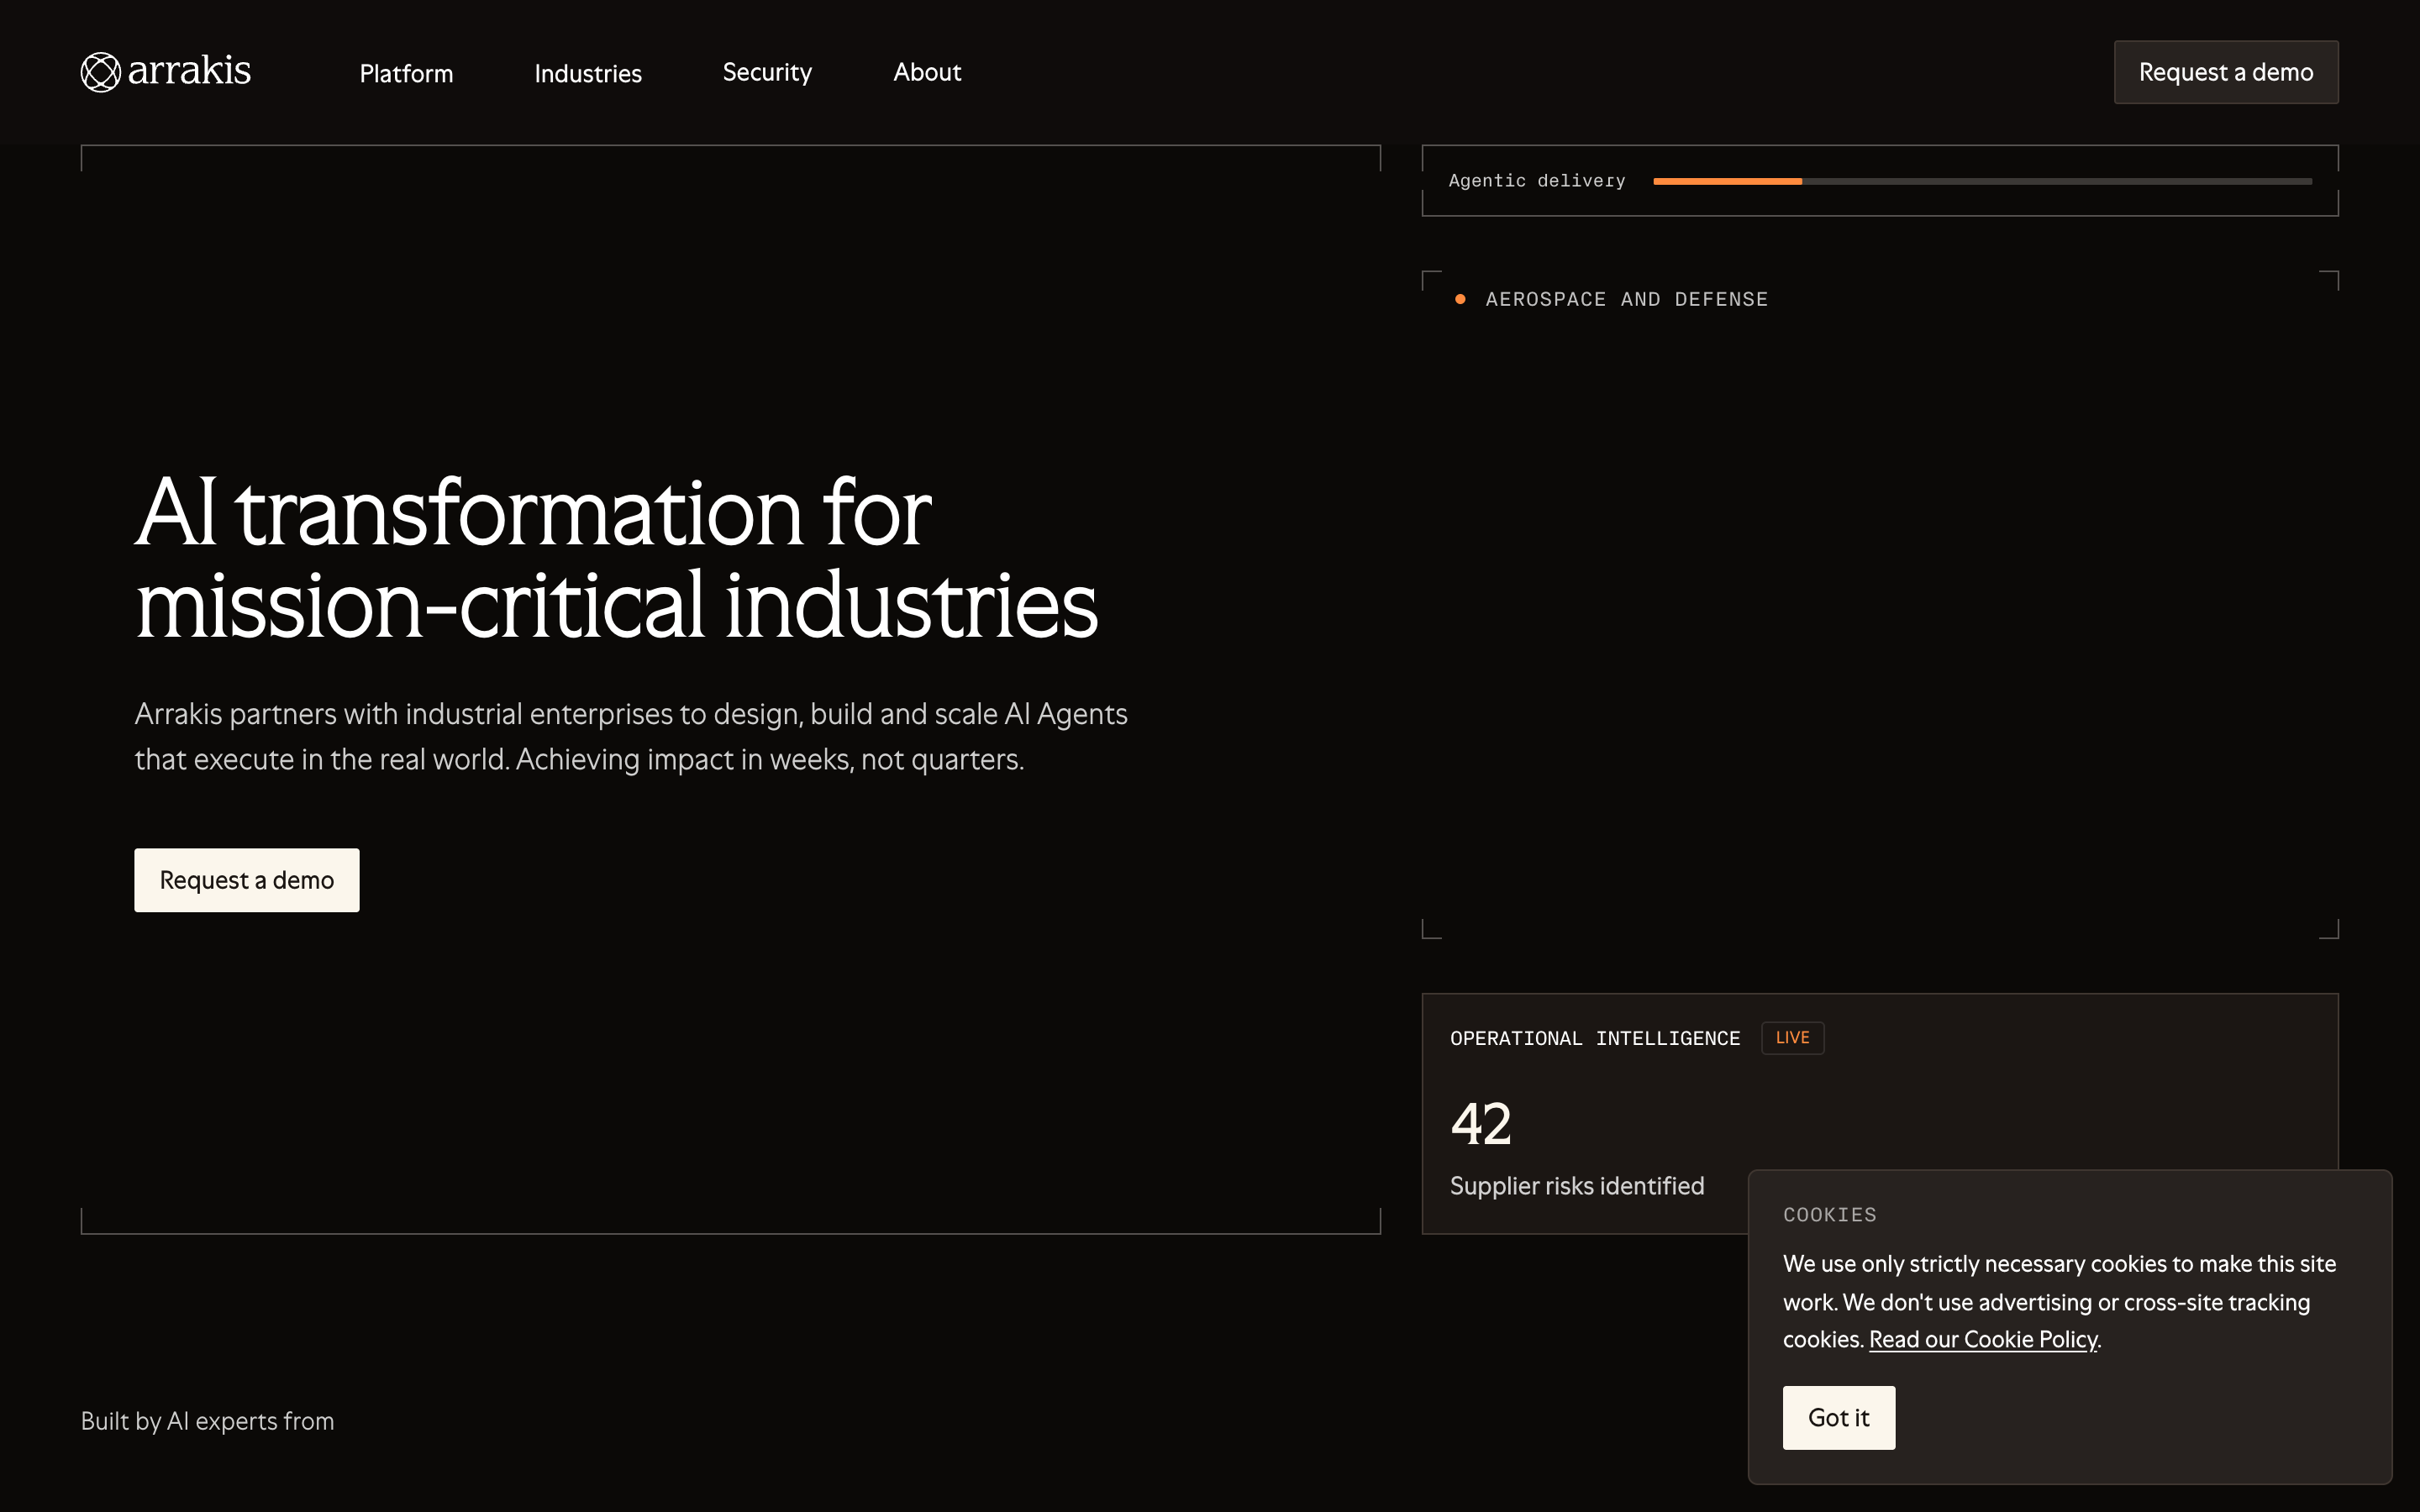
Task: Click the Agentic delivery label
Action: coord(1537,181)
